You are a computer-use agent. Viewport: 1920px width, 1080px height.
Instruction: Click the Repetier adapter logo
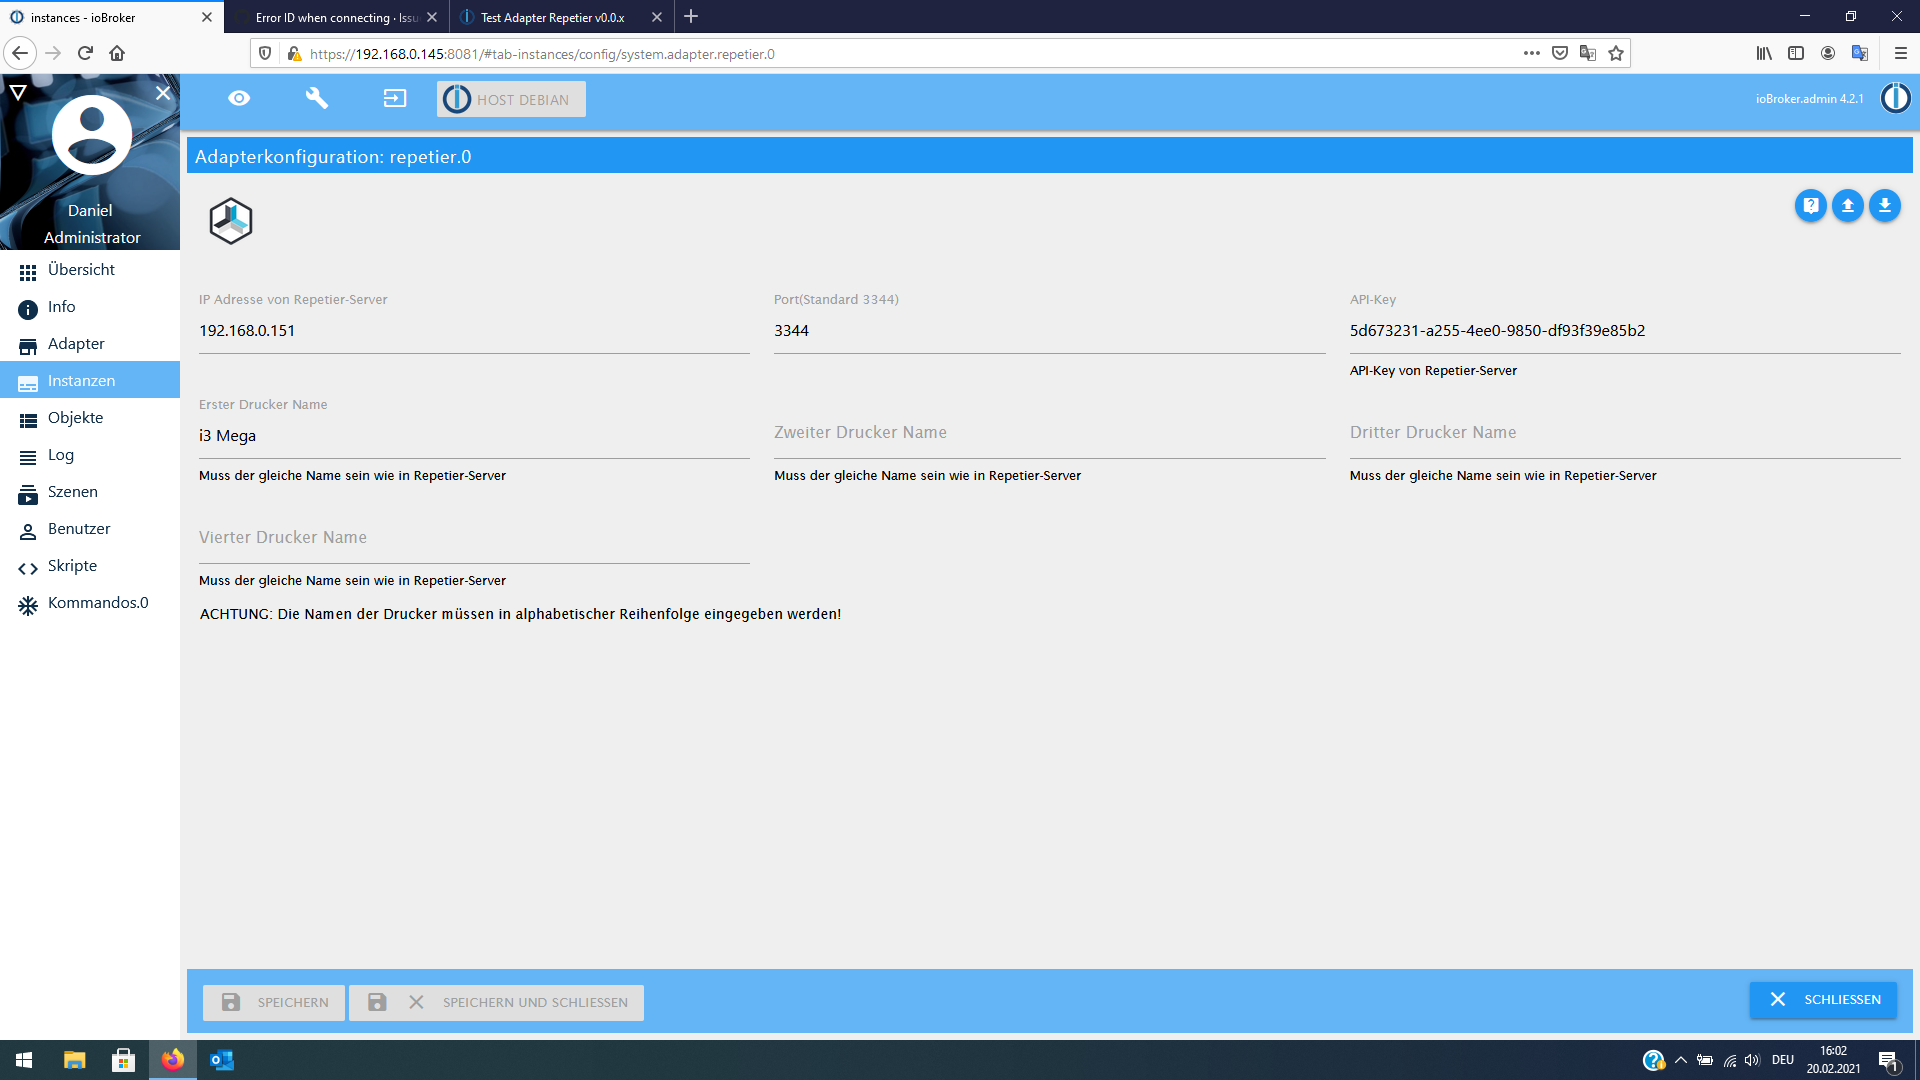tap(231, 221)
